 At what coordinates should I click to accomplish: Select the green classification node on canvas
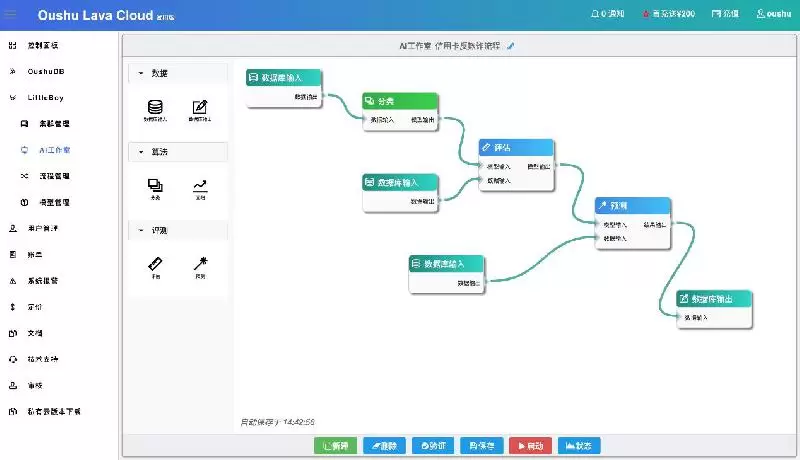400,101
